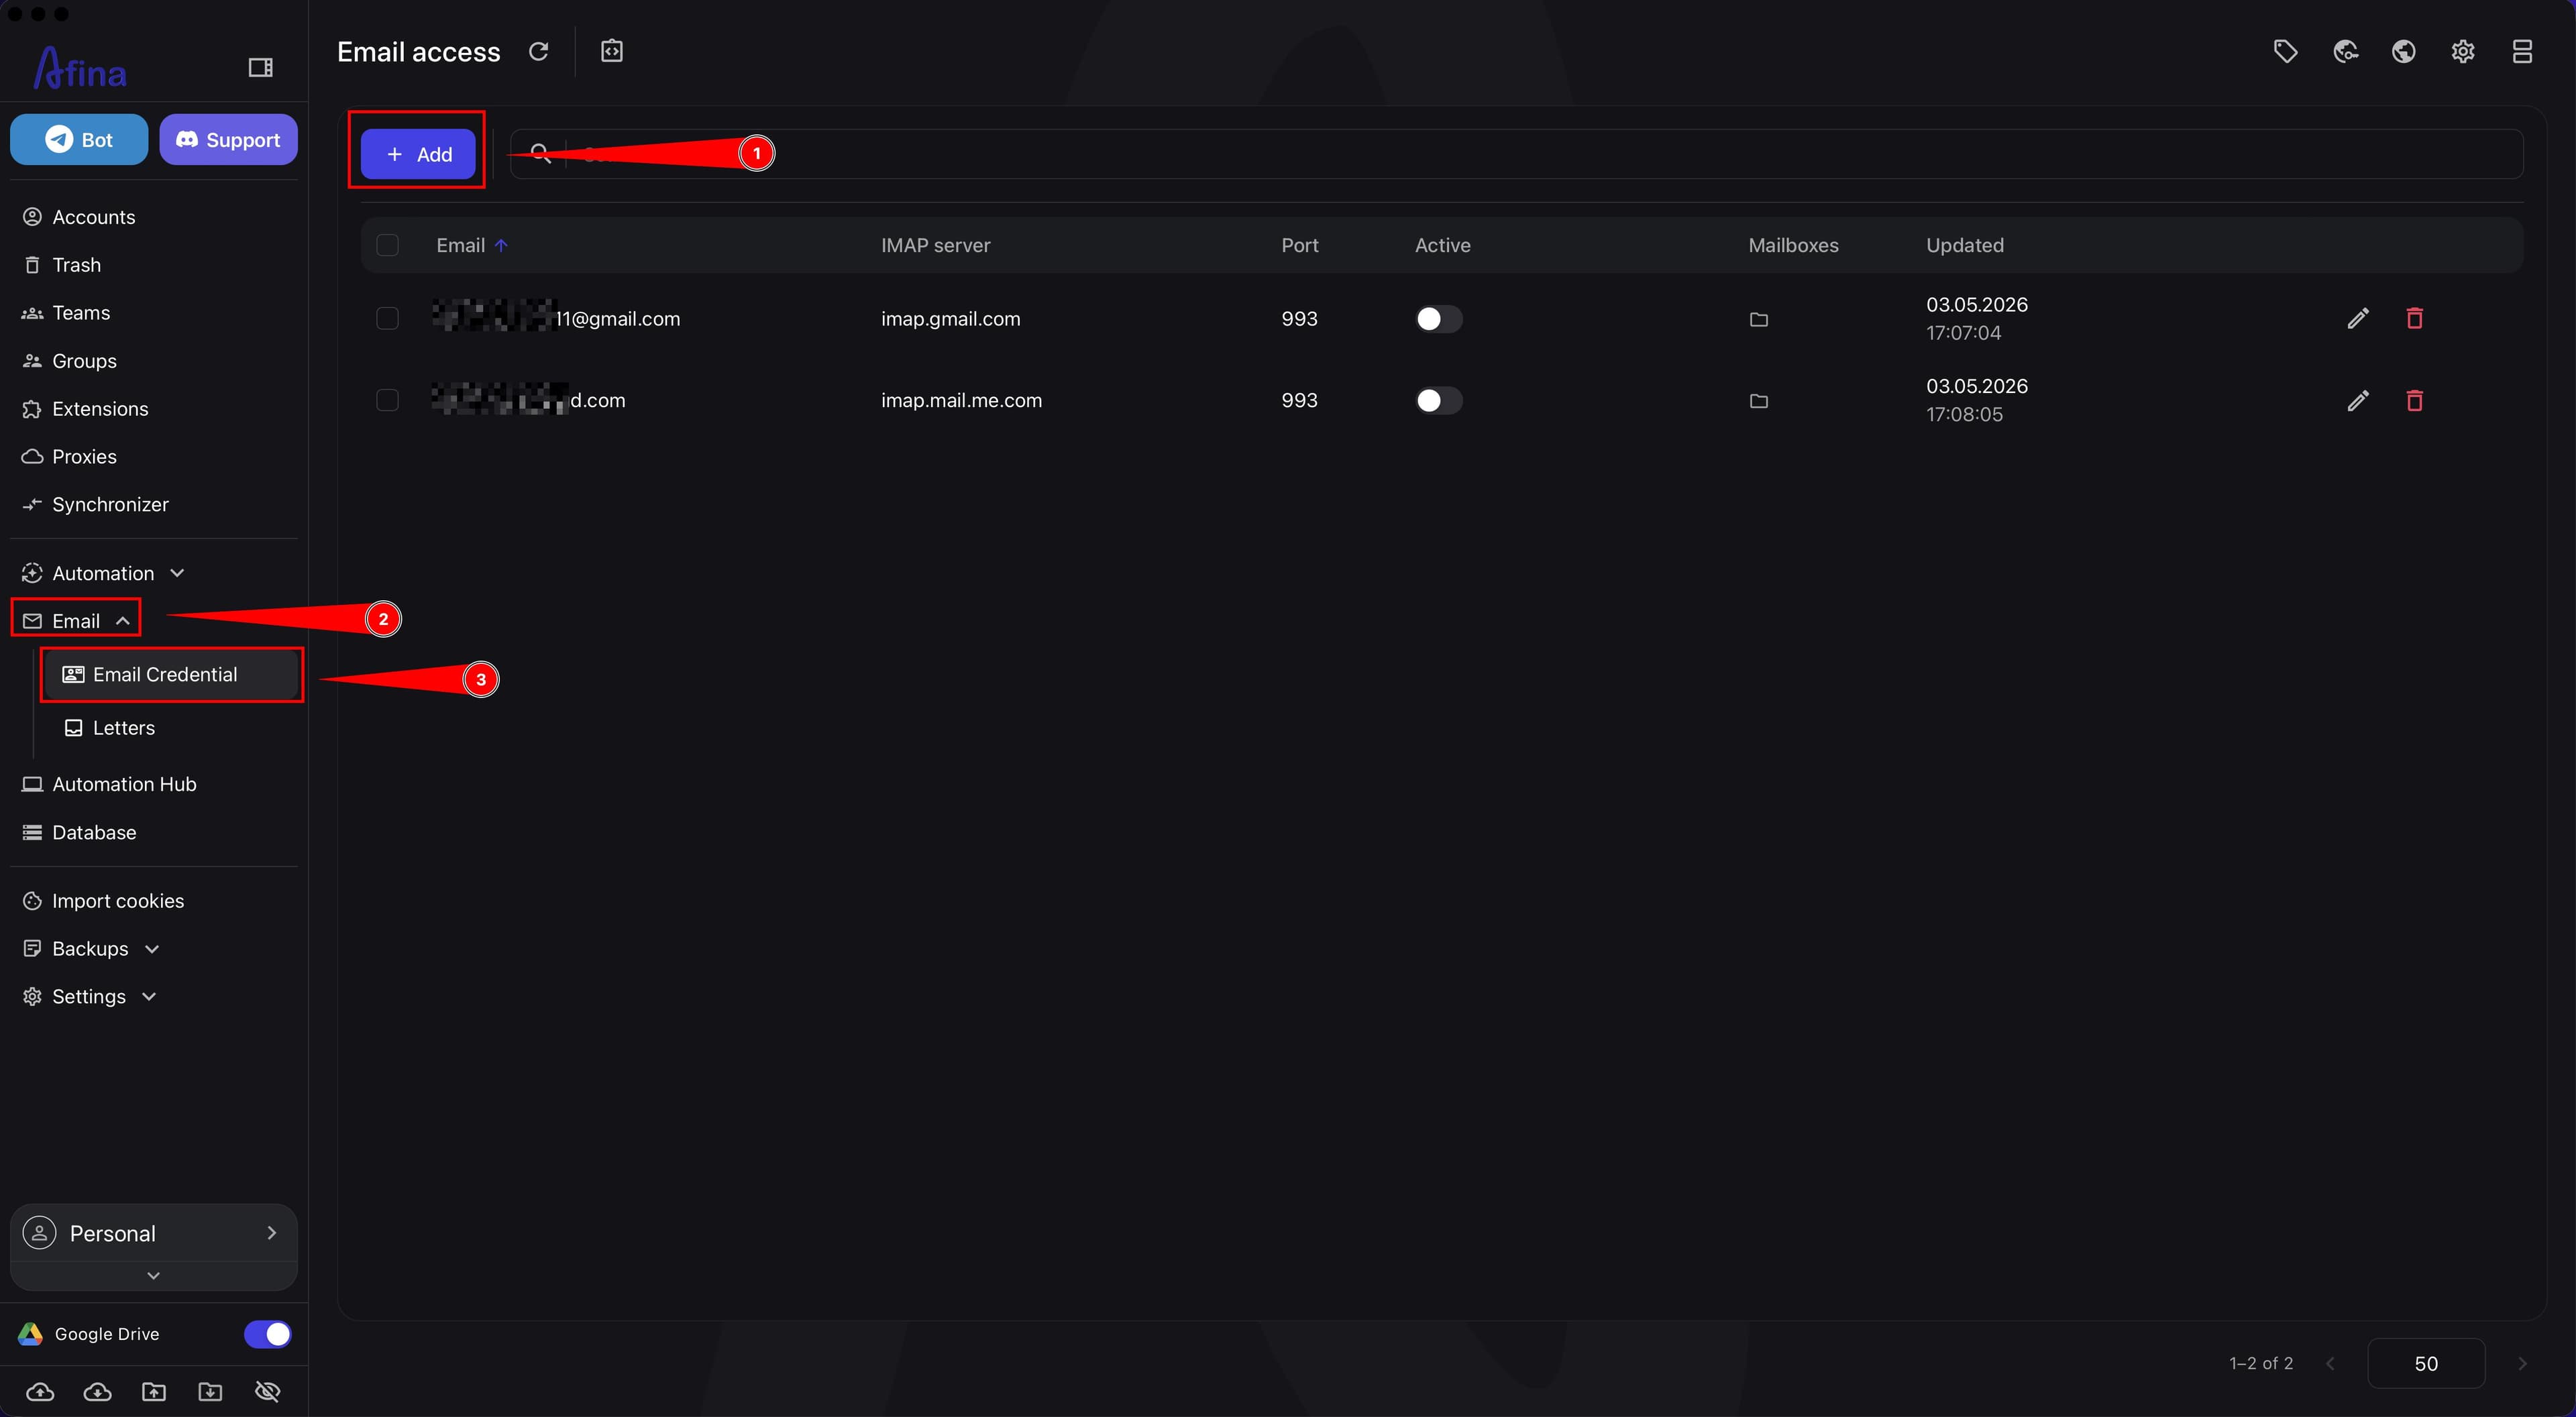Sort by the Email column header
Screen dimensions: 2576x1417
pos(472,245)
